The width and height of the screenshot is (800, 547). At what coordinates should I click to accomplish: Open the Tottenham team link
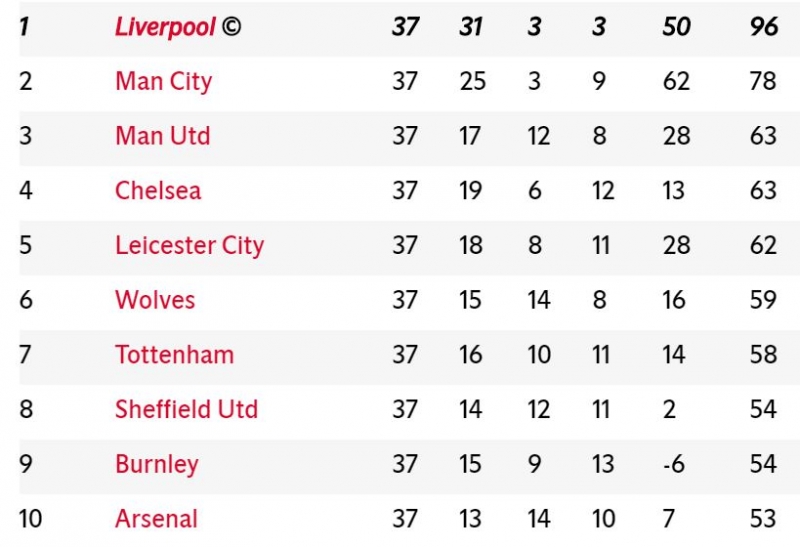[x=174, y=354]
